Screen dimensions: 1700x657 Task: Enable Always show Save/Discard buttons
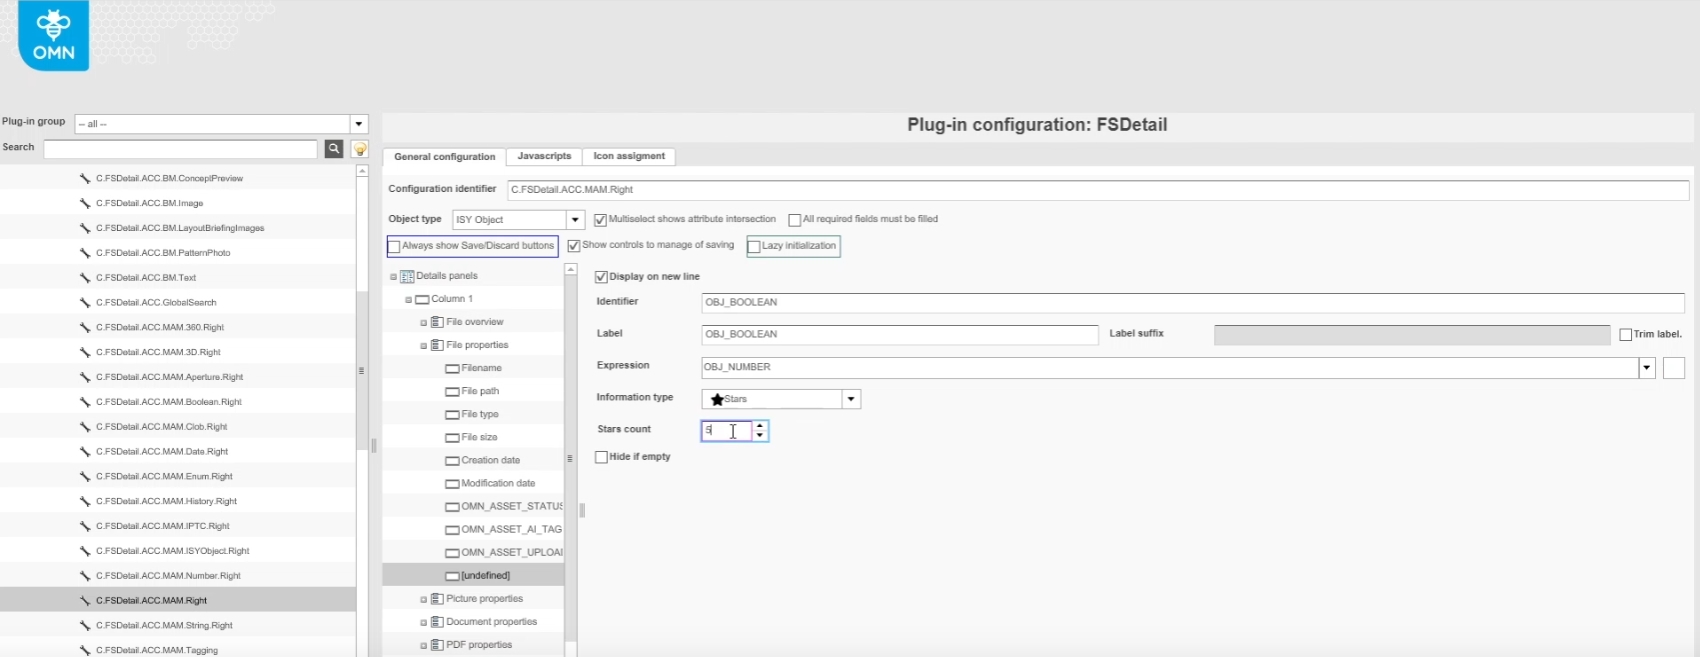click(x=394, y=246)
